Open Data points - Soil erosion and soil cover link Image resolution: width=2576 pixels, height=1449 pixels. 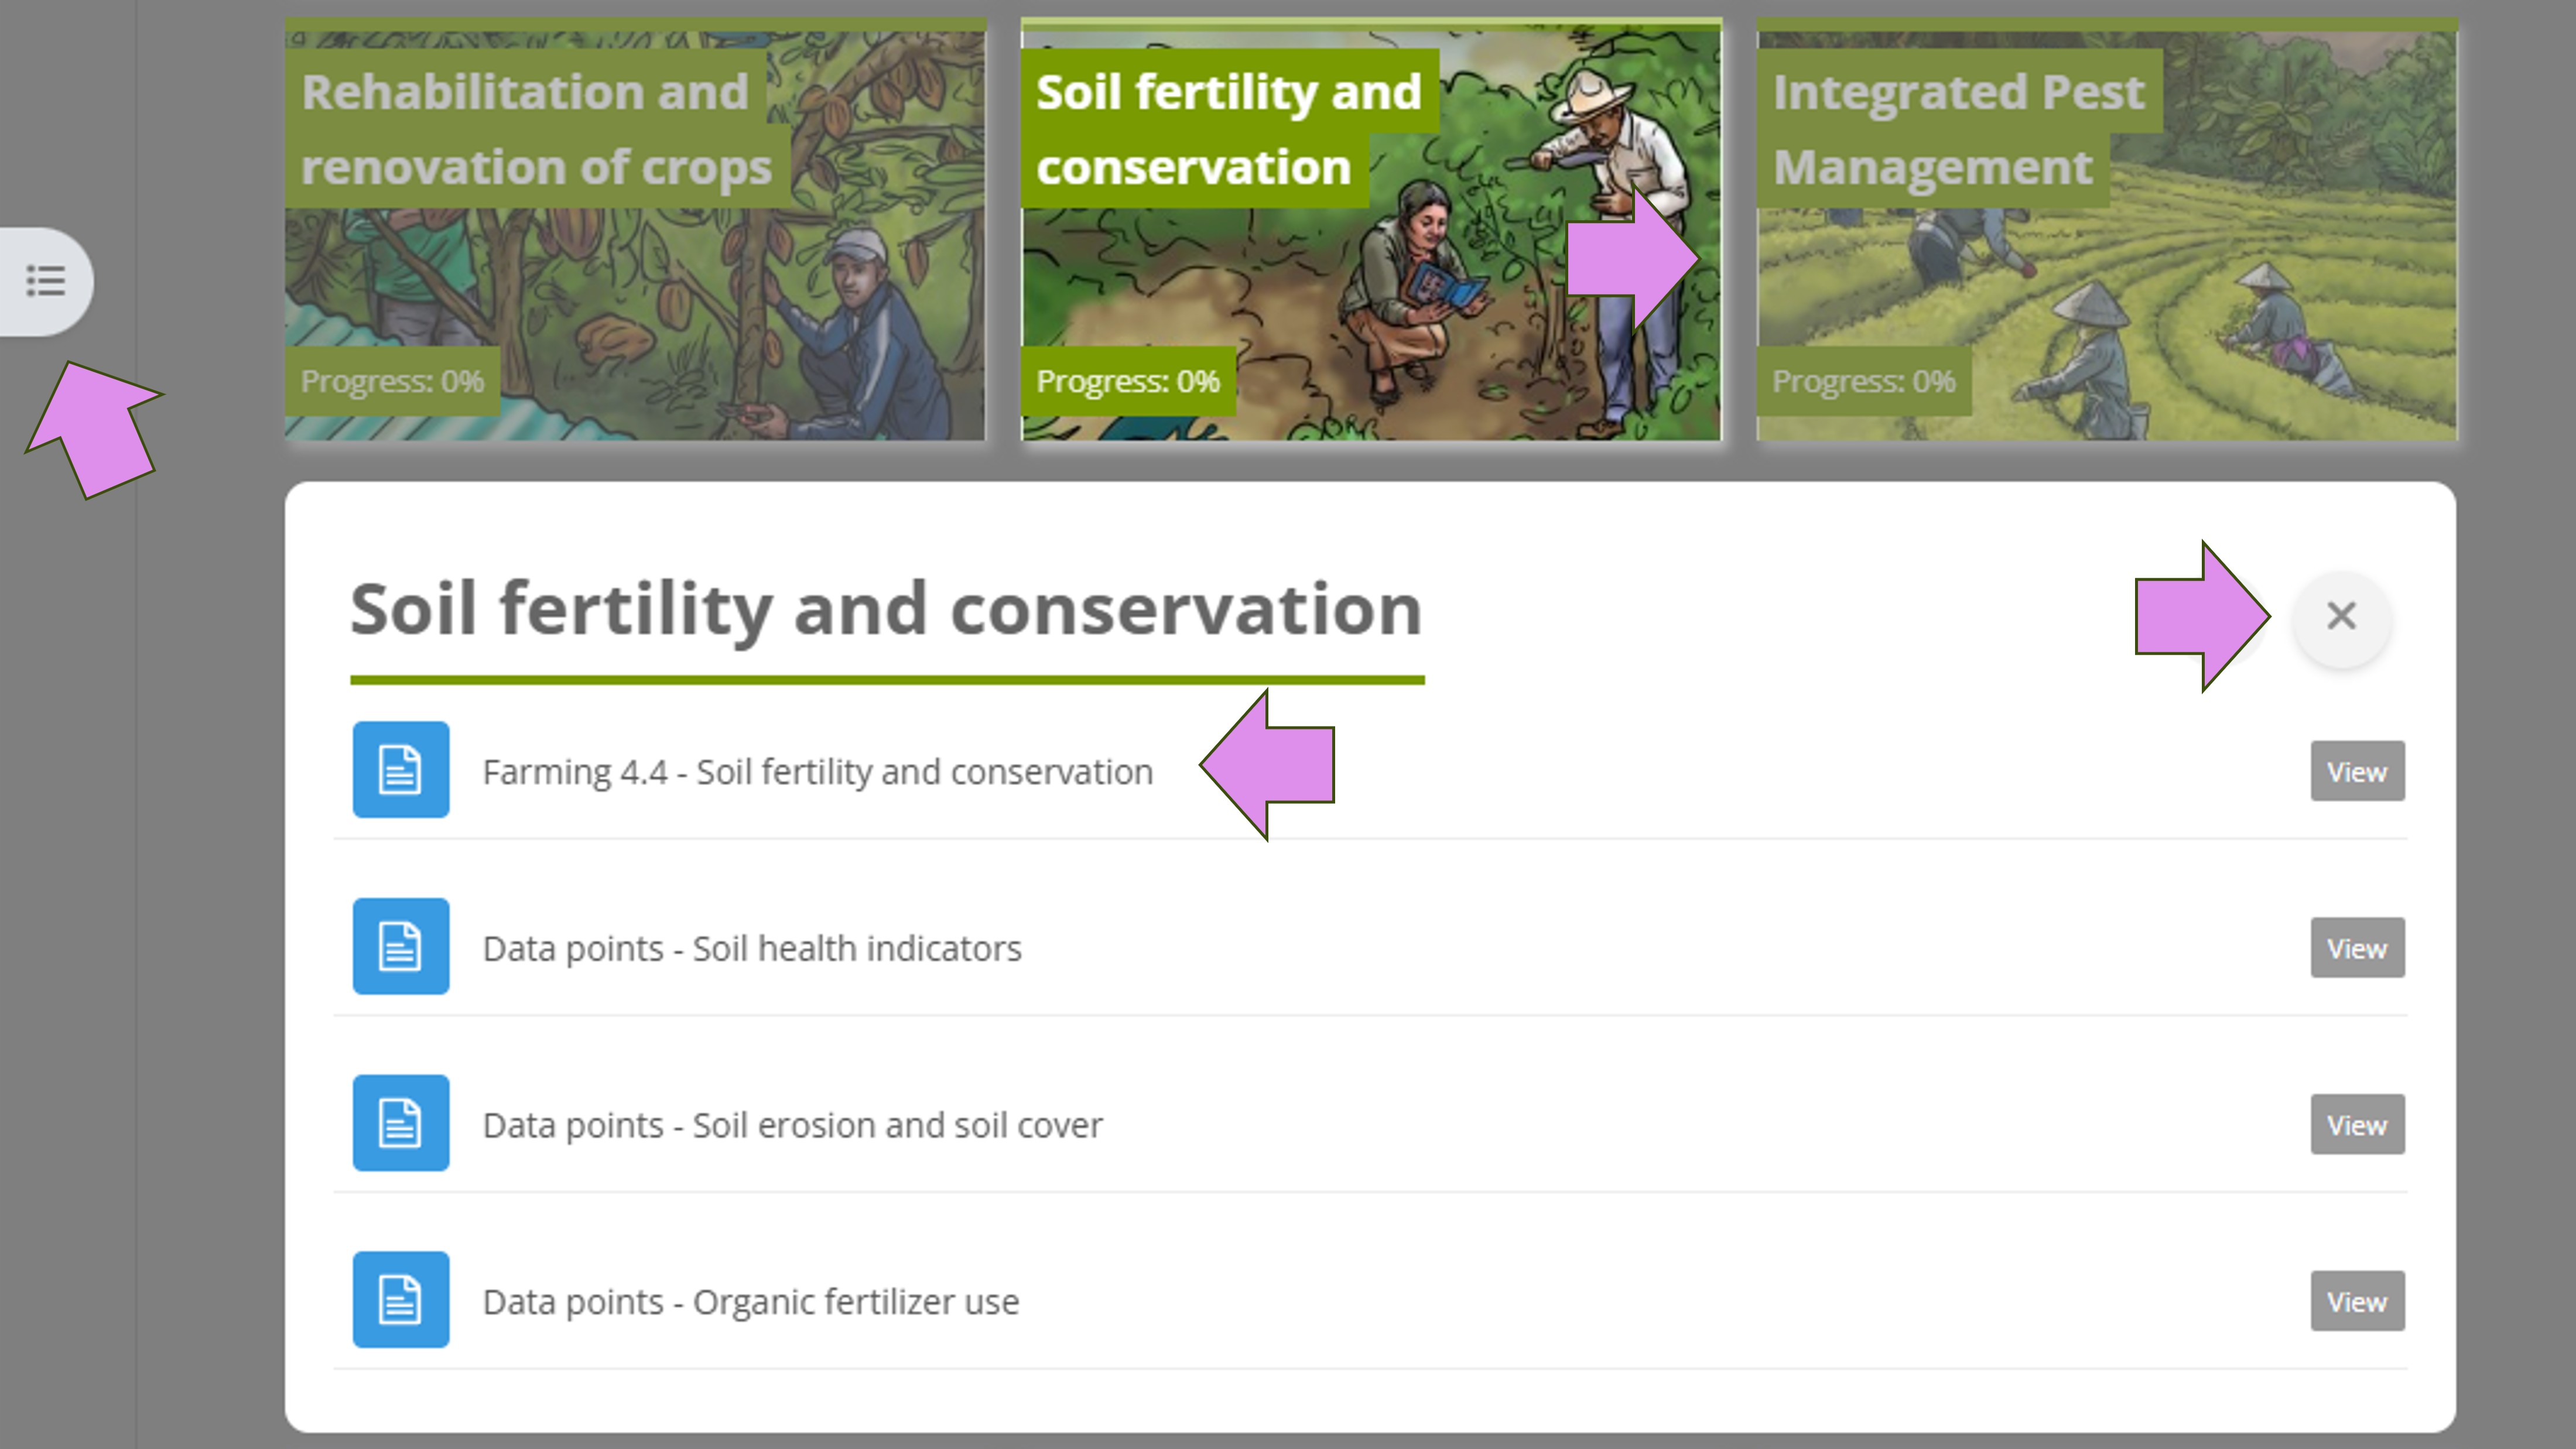tap(792, 1125)
